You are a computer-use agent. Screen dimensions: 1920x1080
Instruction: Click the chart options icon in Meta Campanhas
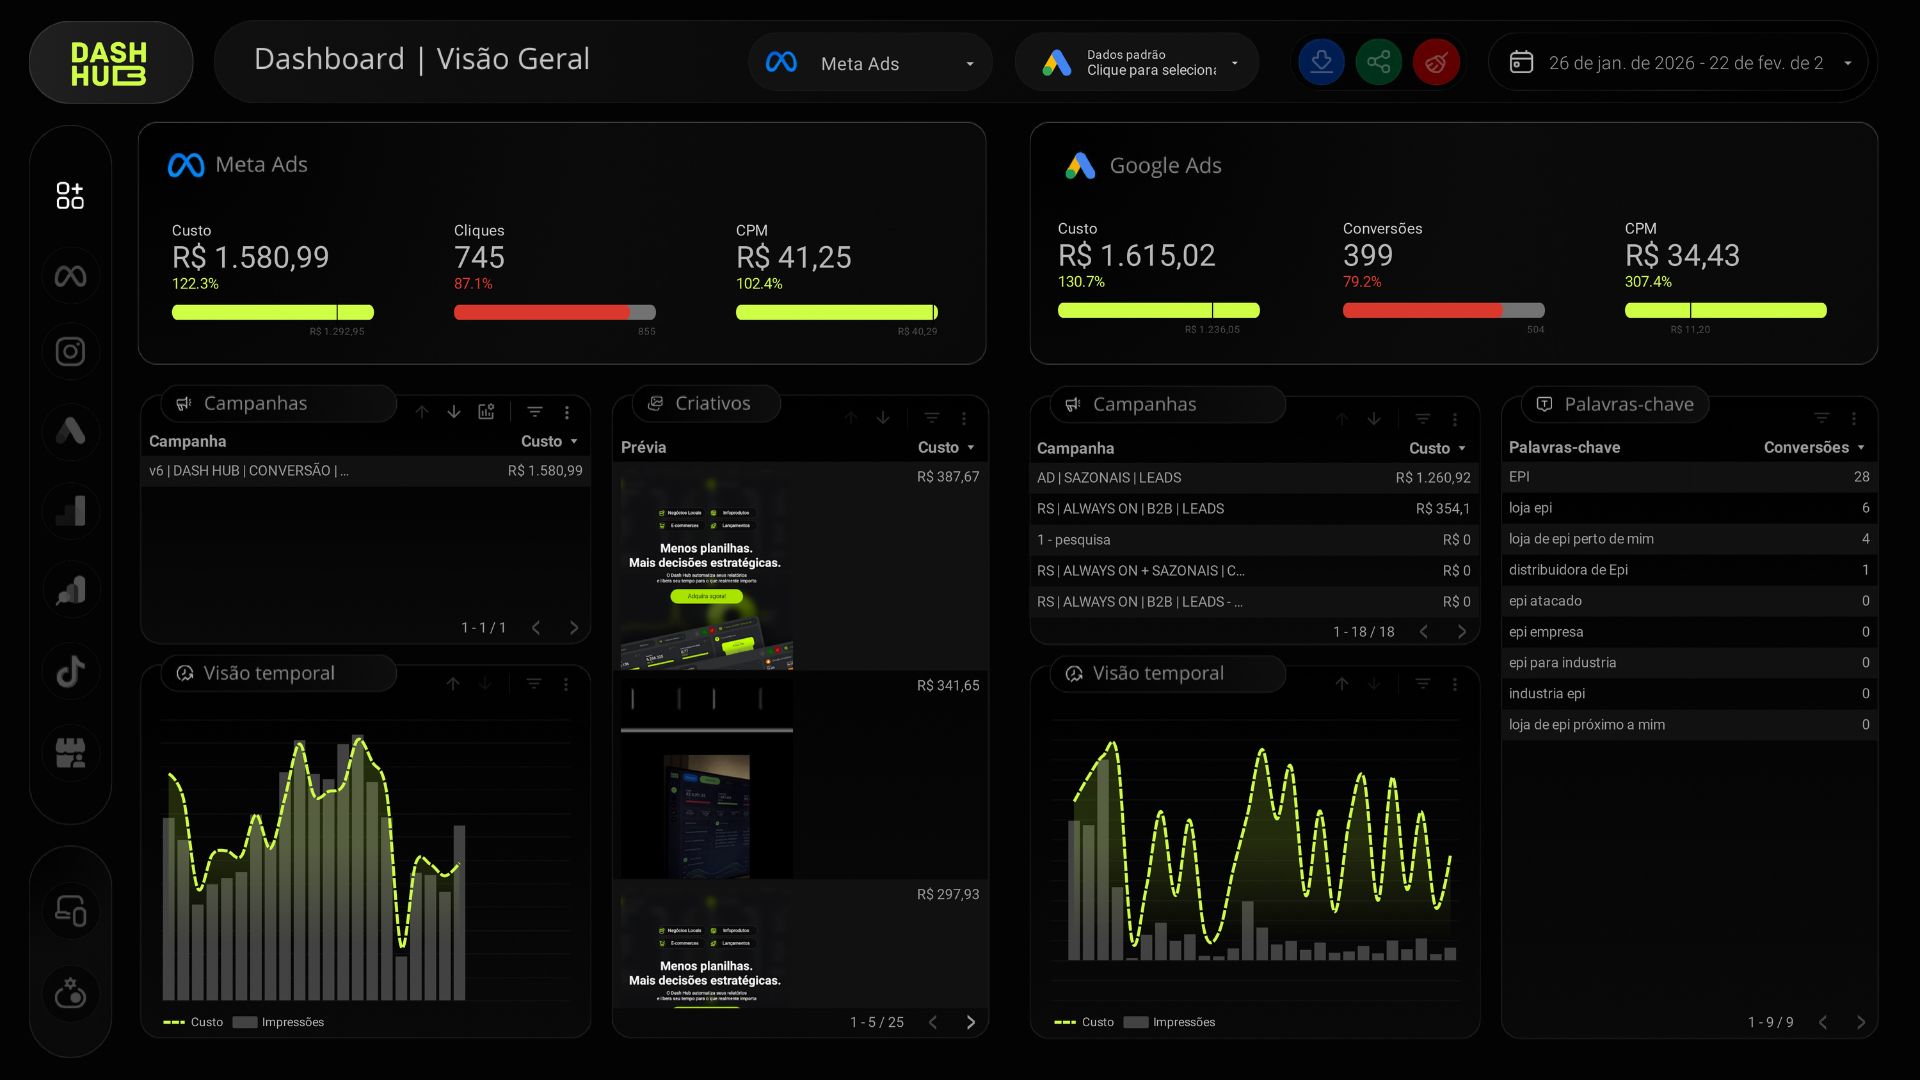coord(486,412)
